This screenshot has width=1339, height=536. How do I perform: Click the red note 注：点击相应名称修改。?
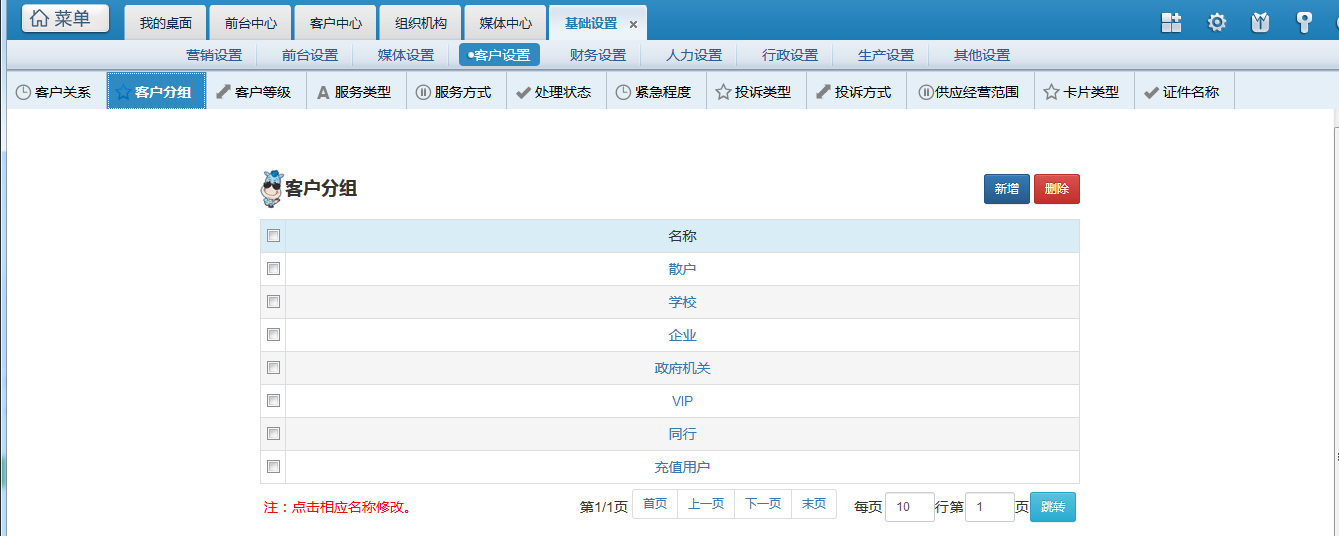tap(338, 507)
